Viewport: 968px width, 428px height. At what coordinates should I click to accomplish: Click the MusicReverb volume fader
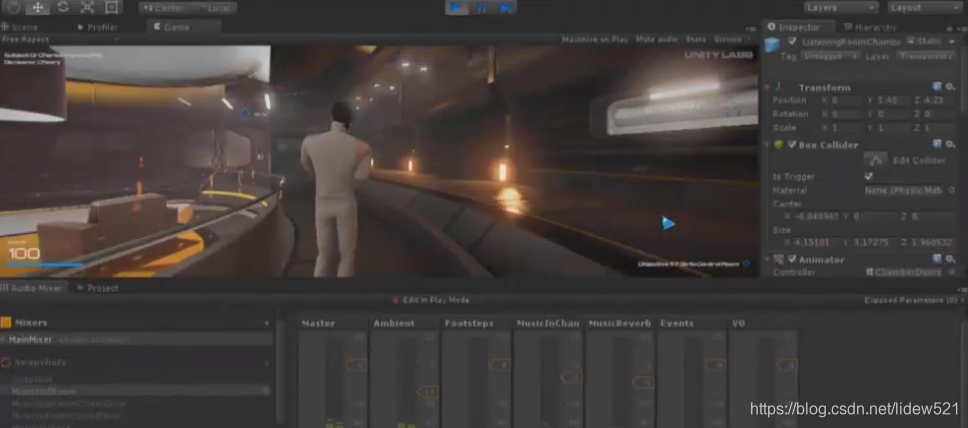click(x=643, y=382)
